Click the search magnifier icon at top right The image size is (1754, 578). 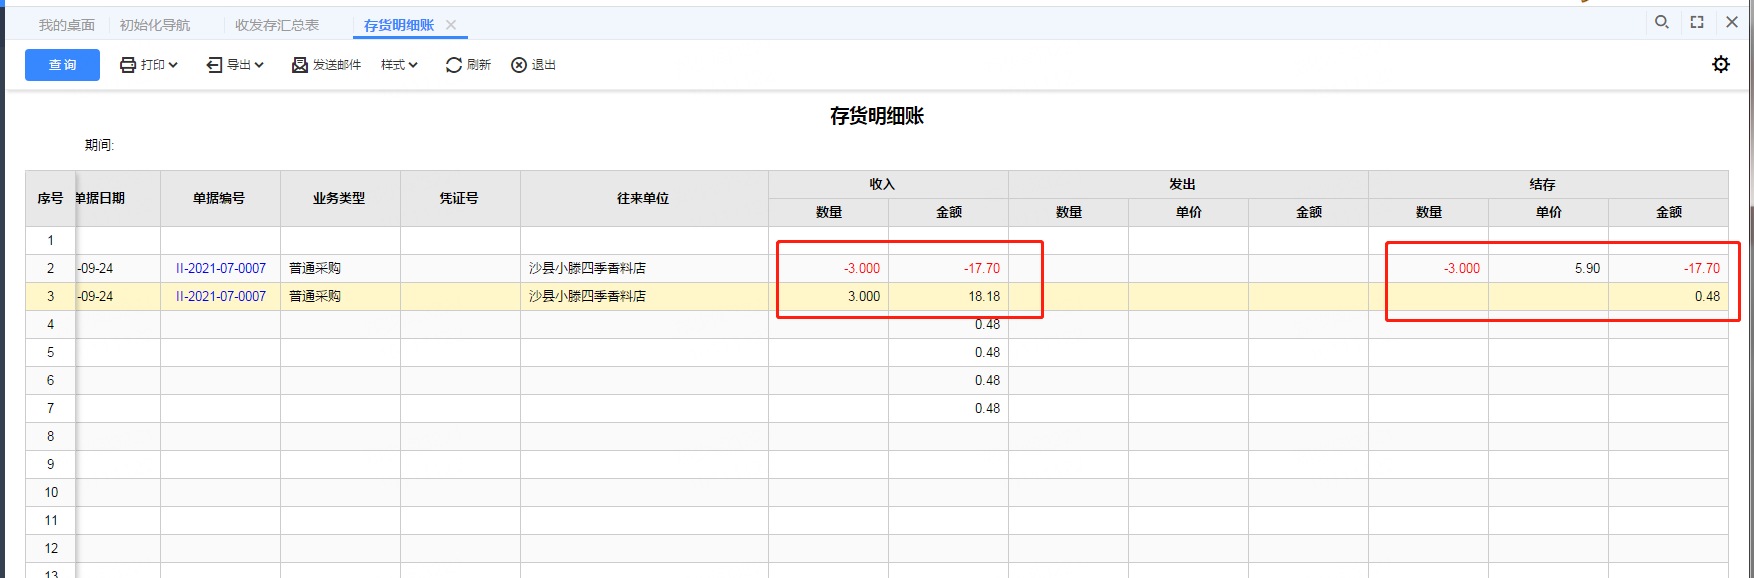(1662, 22)
